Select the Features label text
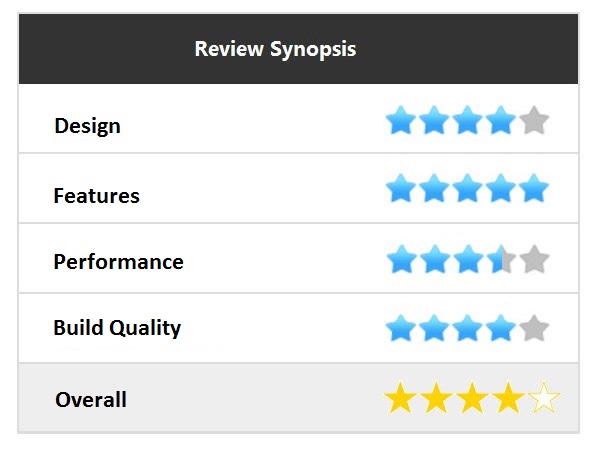 tap(96, 196)
